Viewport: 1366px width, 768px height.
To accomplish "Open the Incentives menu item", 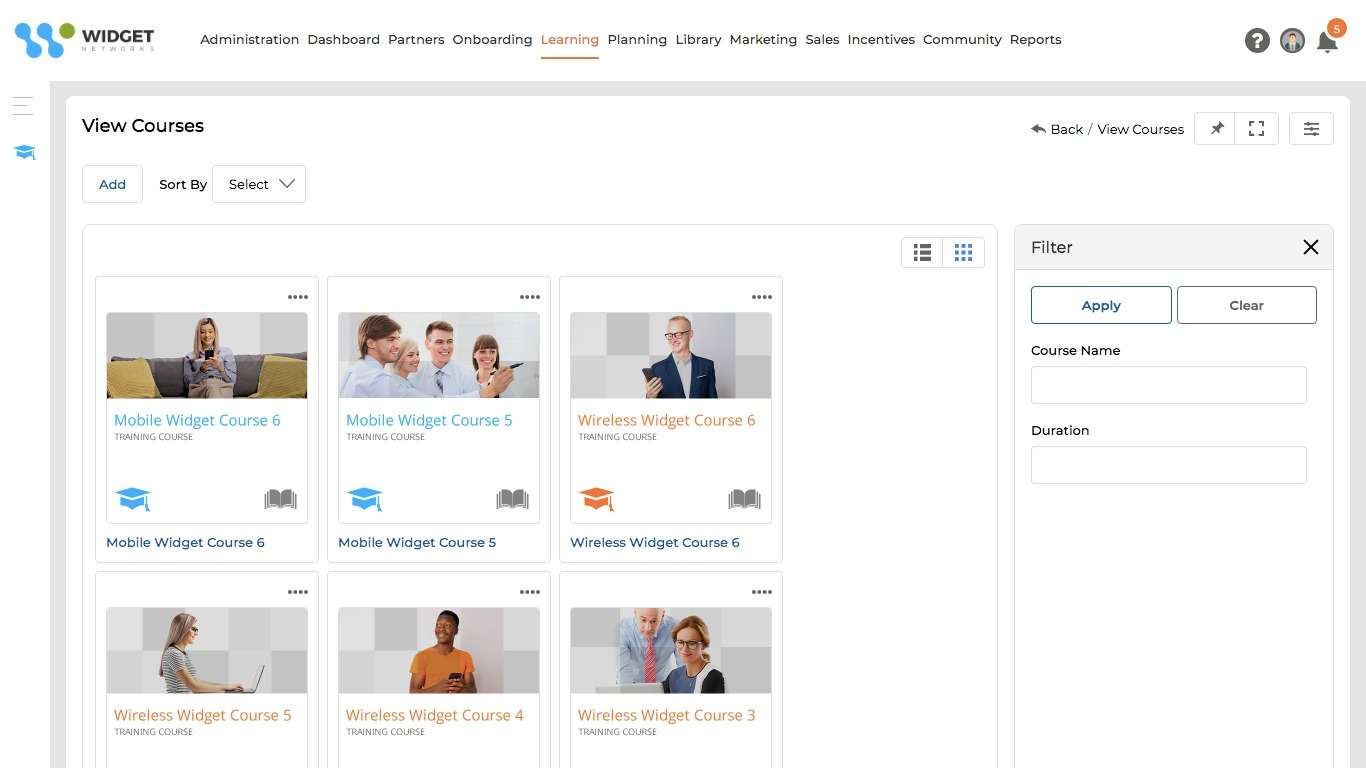I will pos(881,39).
